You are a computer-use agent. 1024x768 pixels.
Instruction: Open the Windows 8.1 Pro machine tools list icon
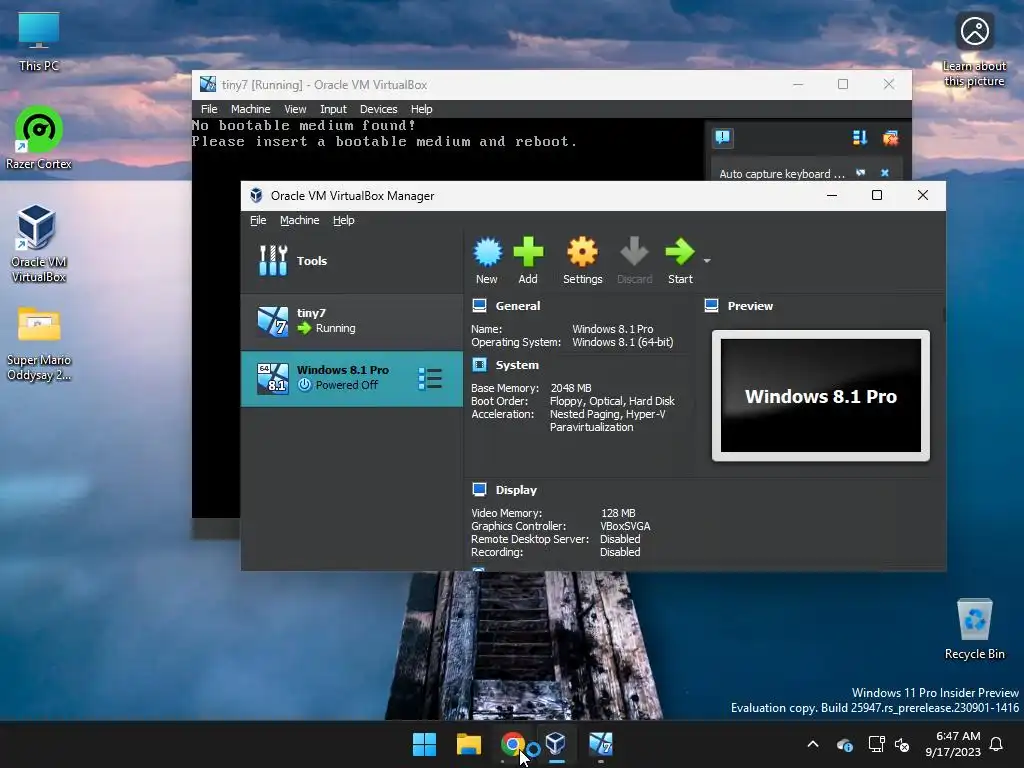click(x=430, y=379)
